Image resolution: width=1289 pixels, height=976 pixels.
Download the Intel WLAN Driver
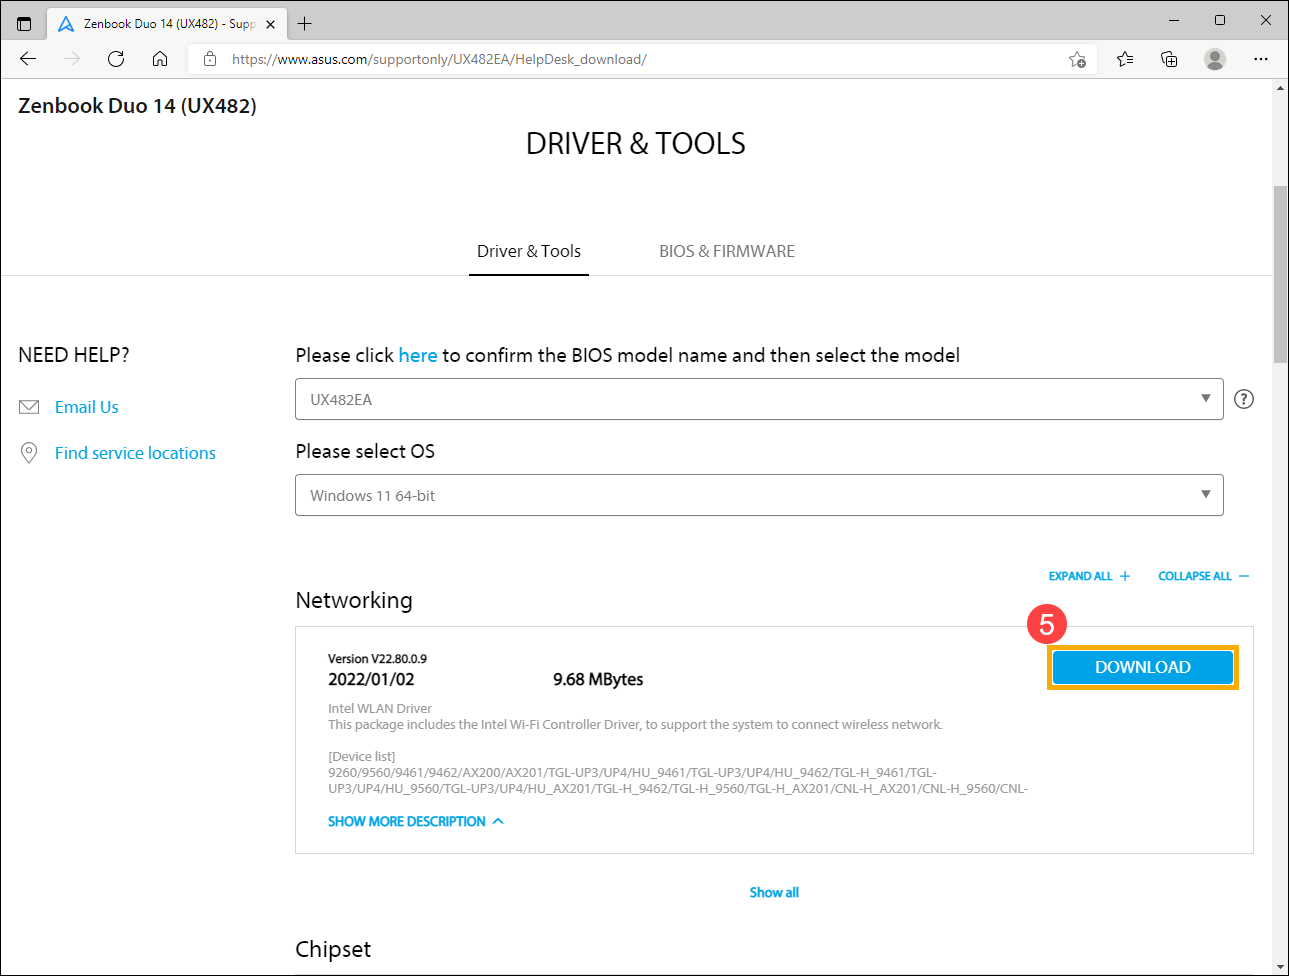1143,667
